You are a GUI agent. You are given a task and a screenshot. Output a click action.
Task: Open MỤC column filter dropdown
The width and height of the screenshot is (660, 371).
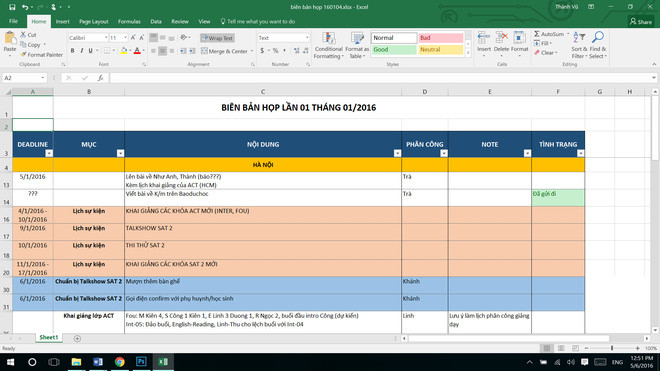[x=120, y=153]
